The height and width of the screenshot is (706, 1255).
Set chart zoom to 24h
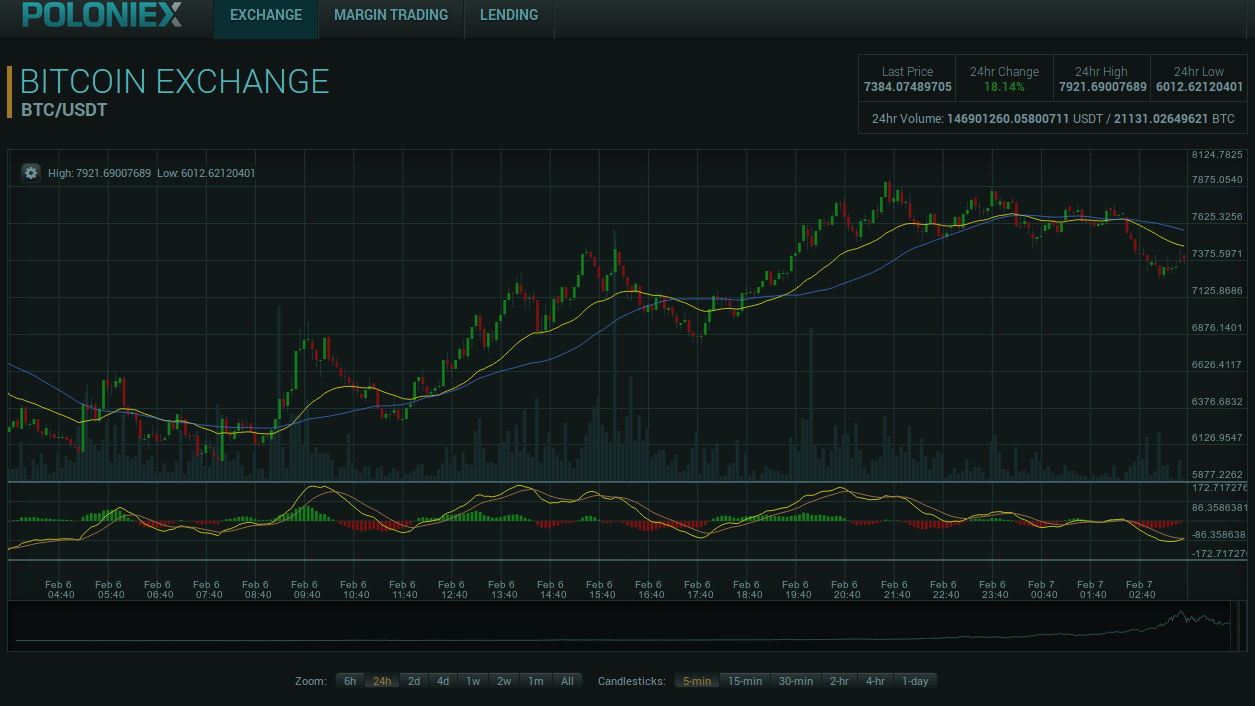pos(382,681)
